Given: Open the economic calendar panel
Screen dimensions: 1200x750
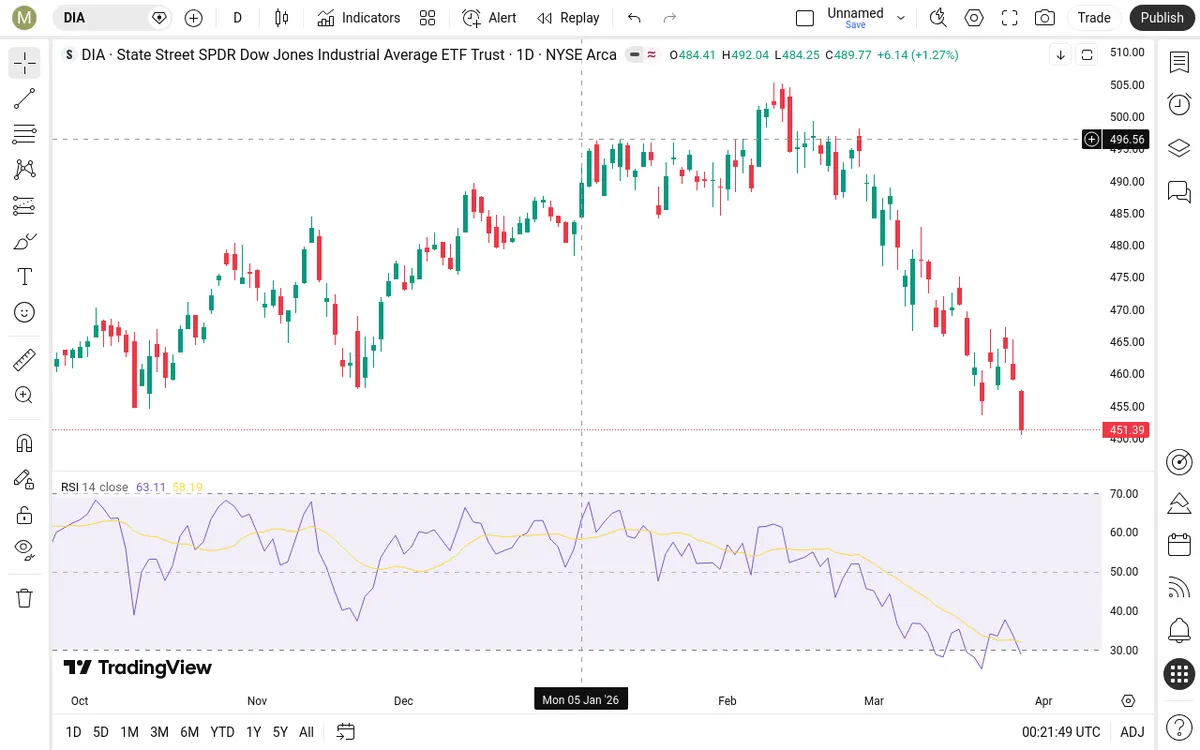Looking at the screenshot, I should (1179, 545).
